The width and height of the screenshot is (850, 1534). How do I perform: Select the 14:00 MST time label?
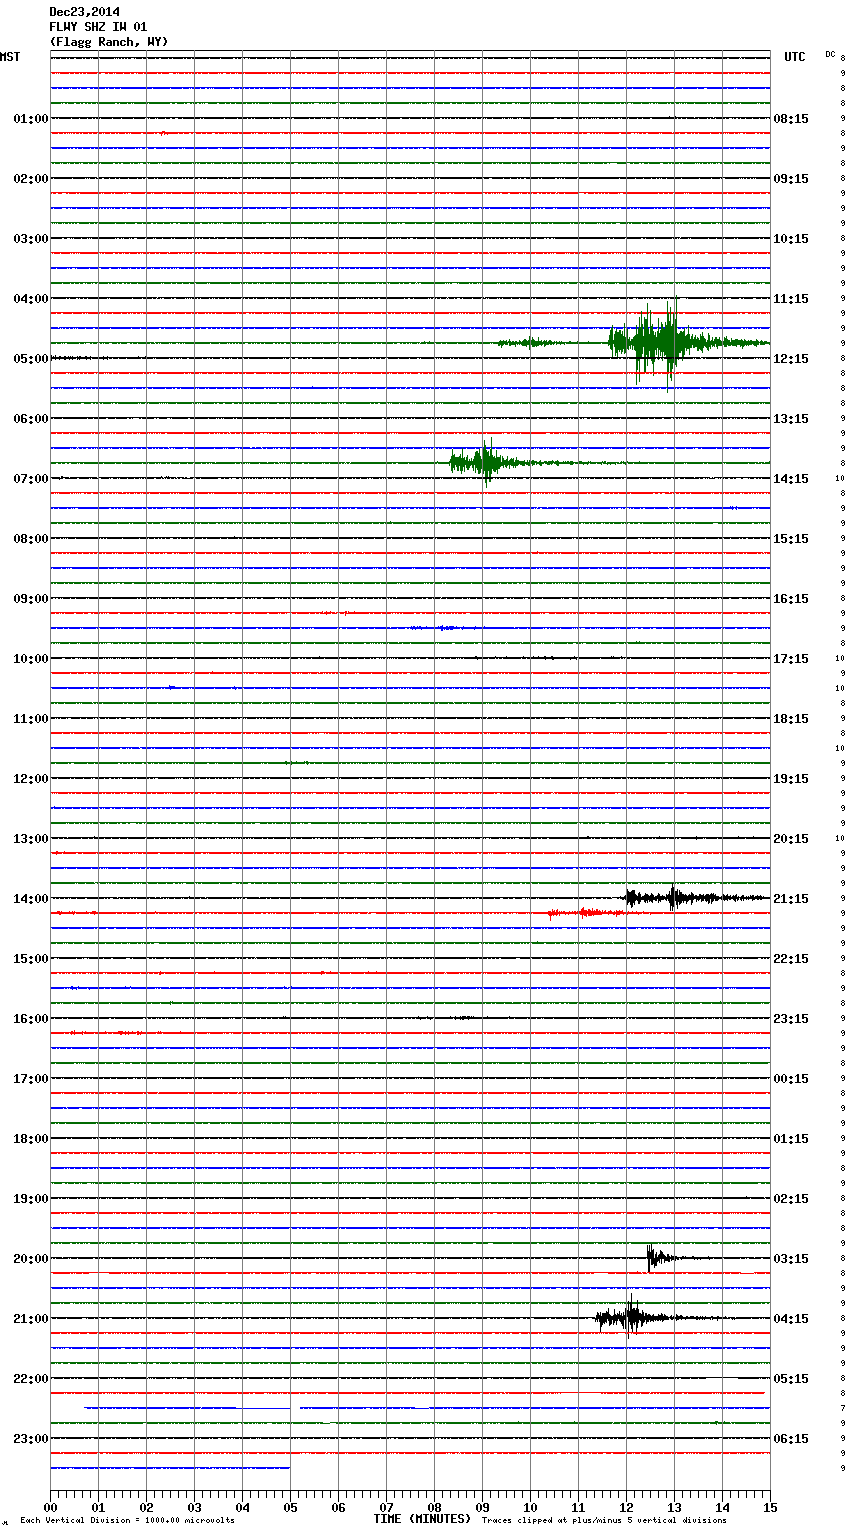click(30, 899)
